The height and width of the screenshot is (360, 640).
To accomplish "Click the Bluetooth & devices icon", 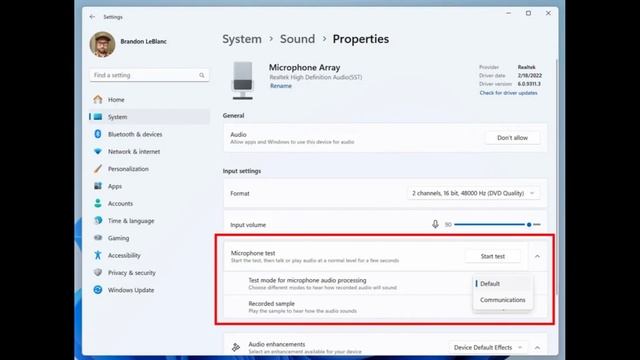I will 98,134.
